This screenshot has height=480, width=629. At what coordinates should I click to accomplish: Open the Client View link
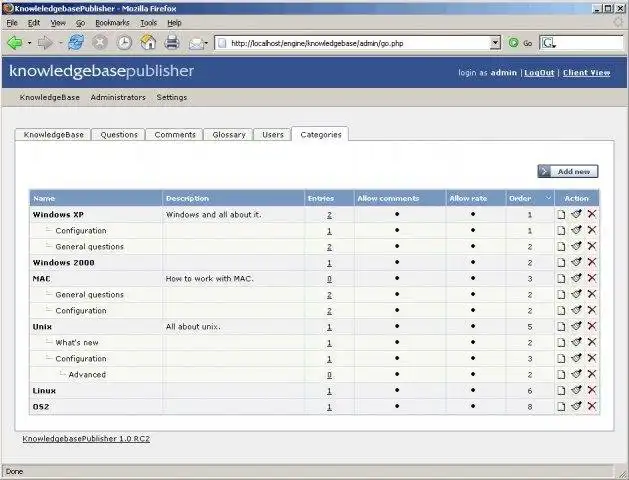pos(586,73)
